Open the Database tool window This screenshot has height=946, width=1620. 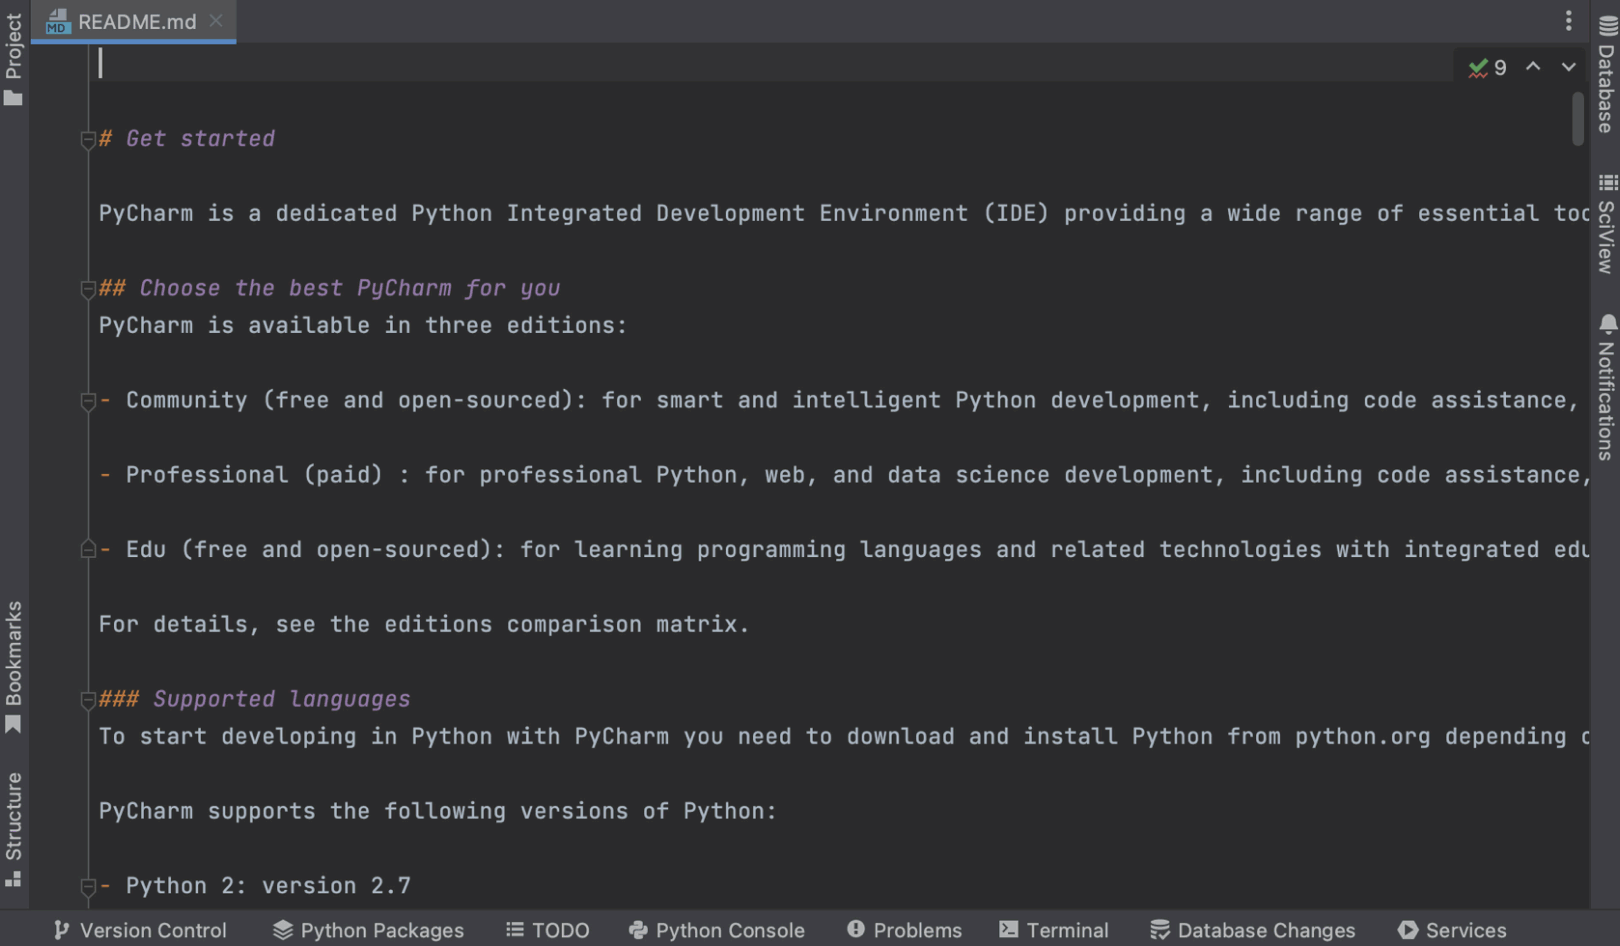[1606, 75]
